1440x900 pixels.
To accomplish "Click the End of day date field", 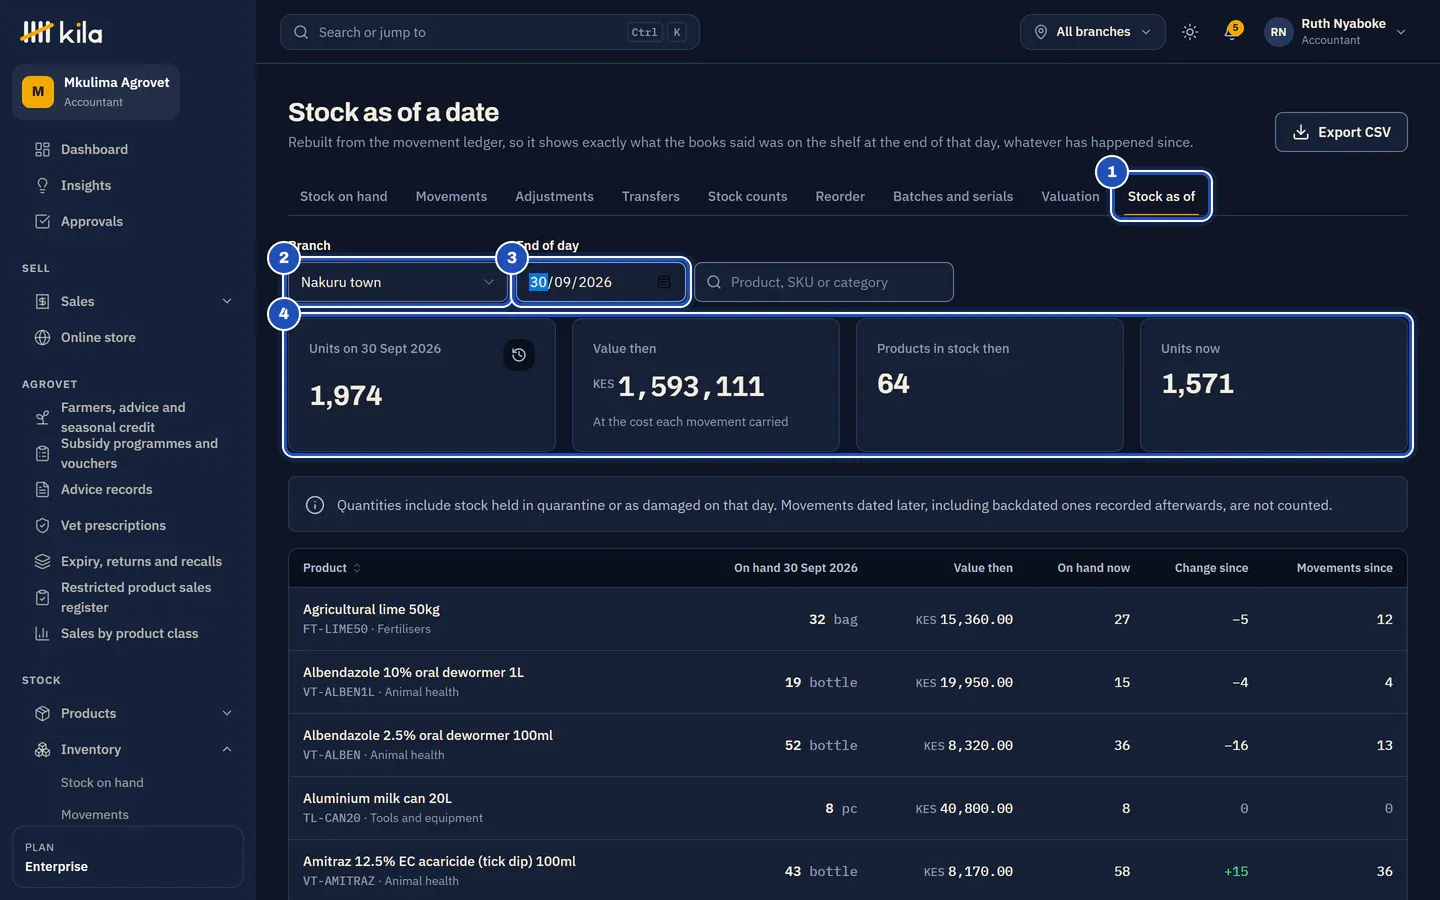I will coord(601,282).
